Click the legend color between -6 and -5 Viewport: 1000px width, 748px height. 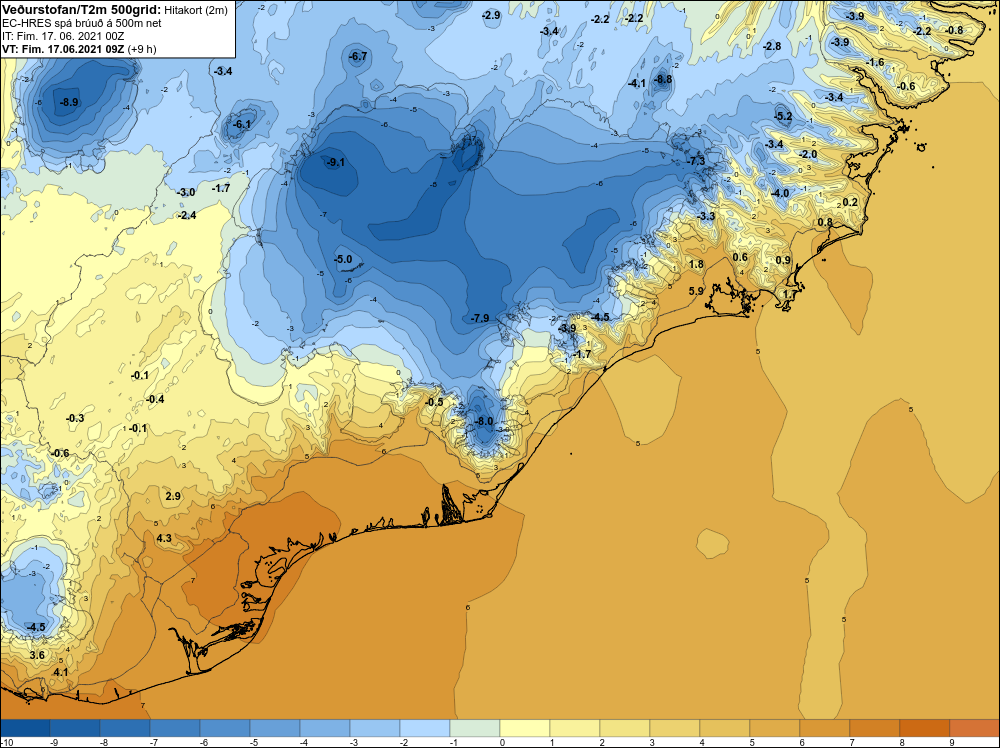224,728
